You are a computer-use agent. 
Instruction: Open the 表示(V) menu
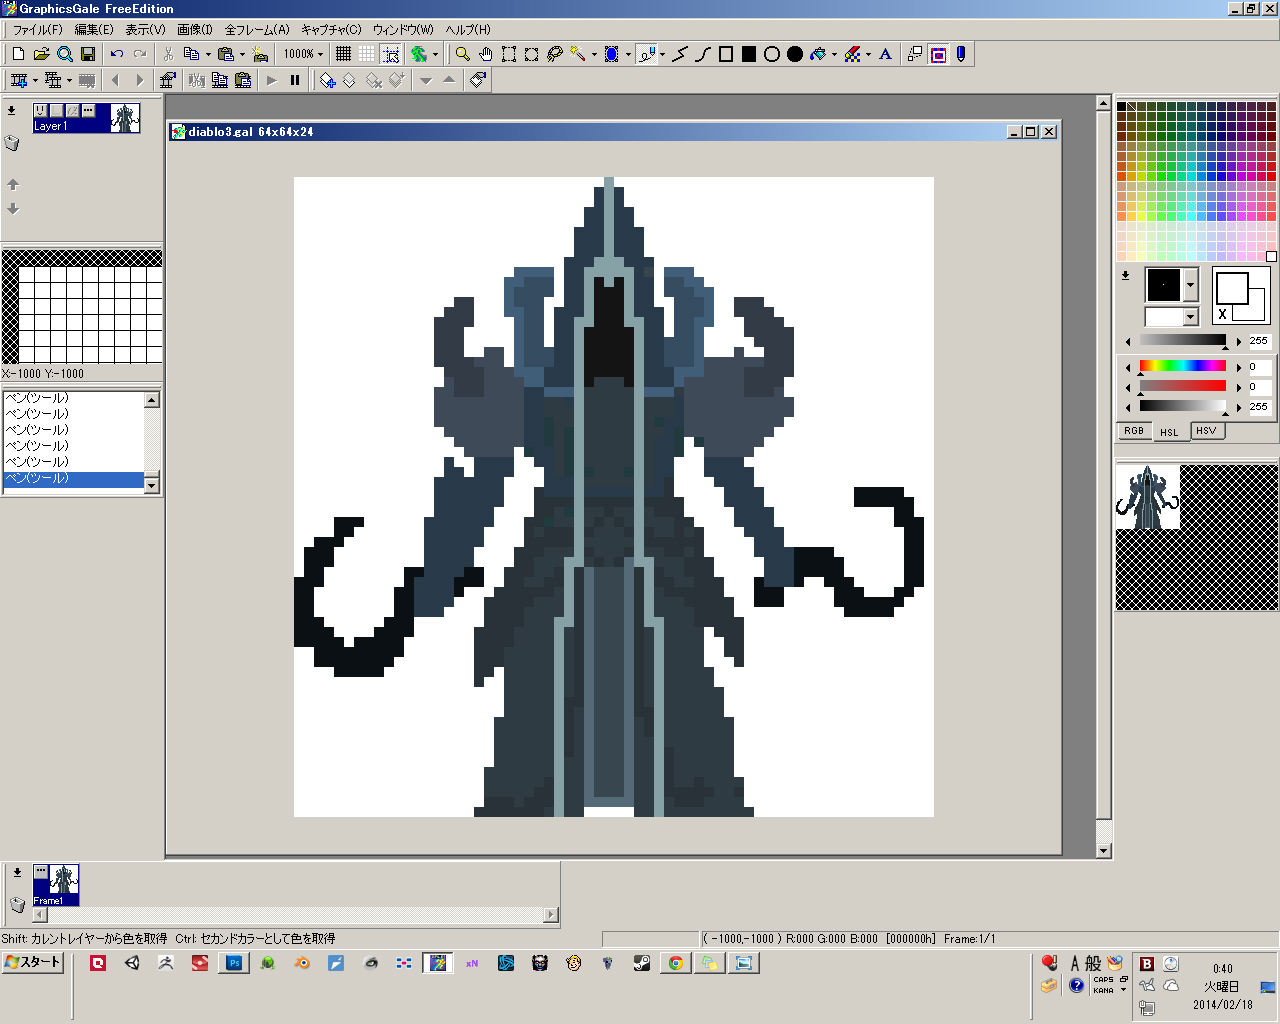pyautogui.click(x=145, y=30)
